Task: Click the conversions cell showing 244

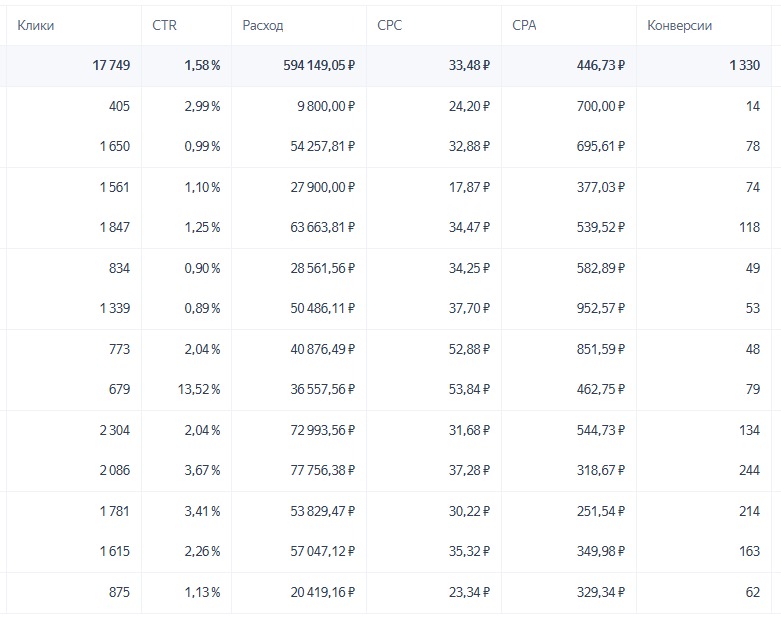Action: coord(748,471)
